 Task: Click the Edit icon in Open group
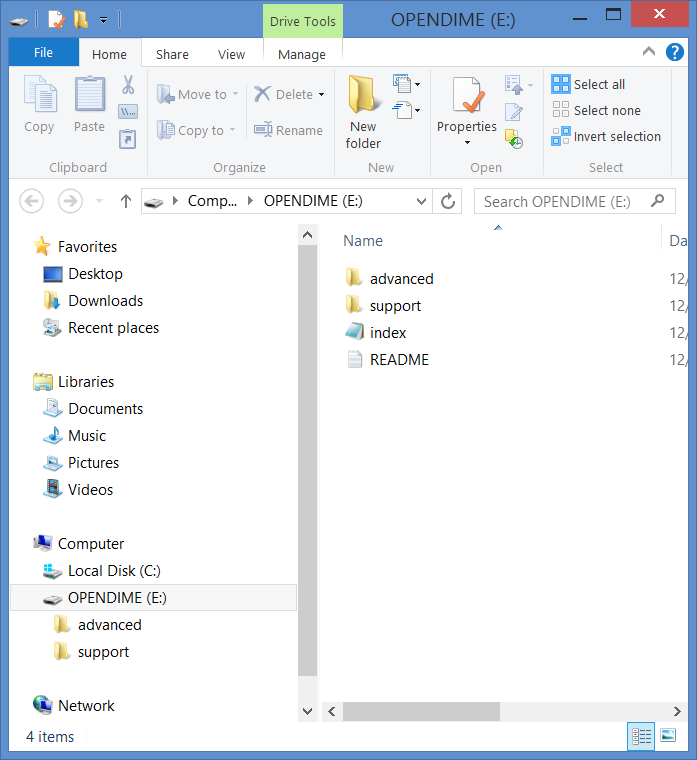point(514,112)
